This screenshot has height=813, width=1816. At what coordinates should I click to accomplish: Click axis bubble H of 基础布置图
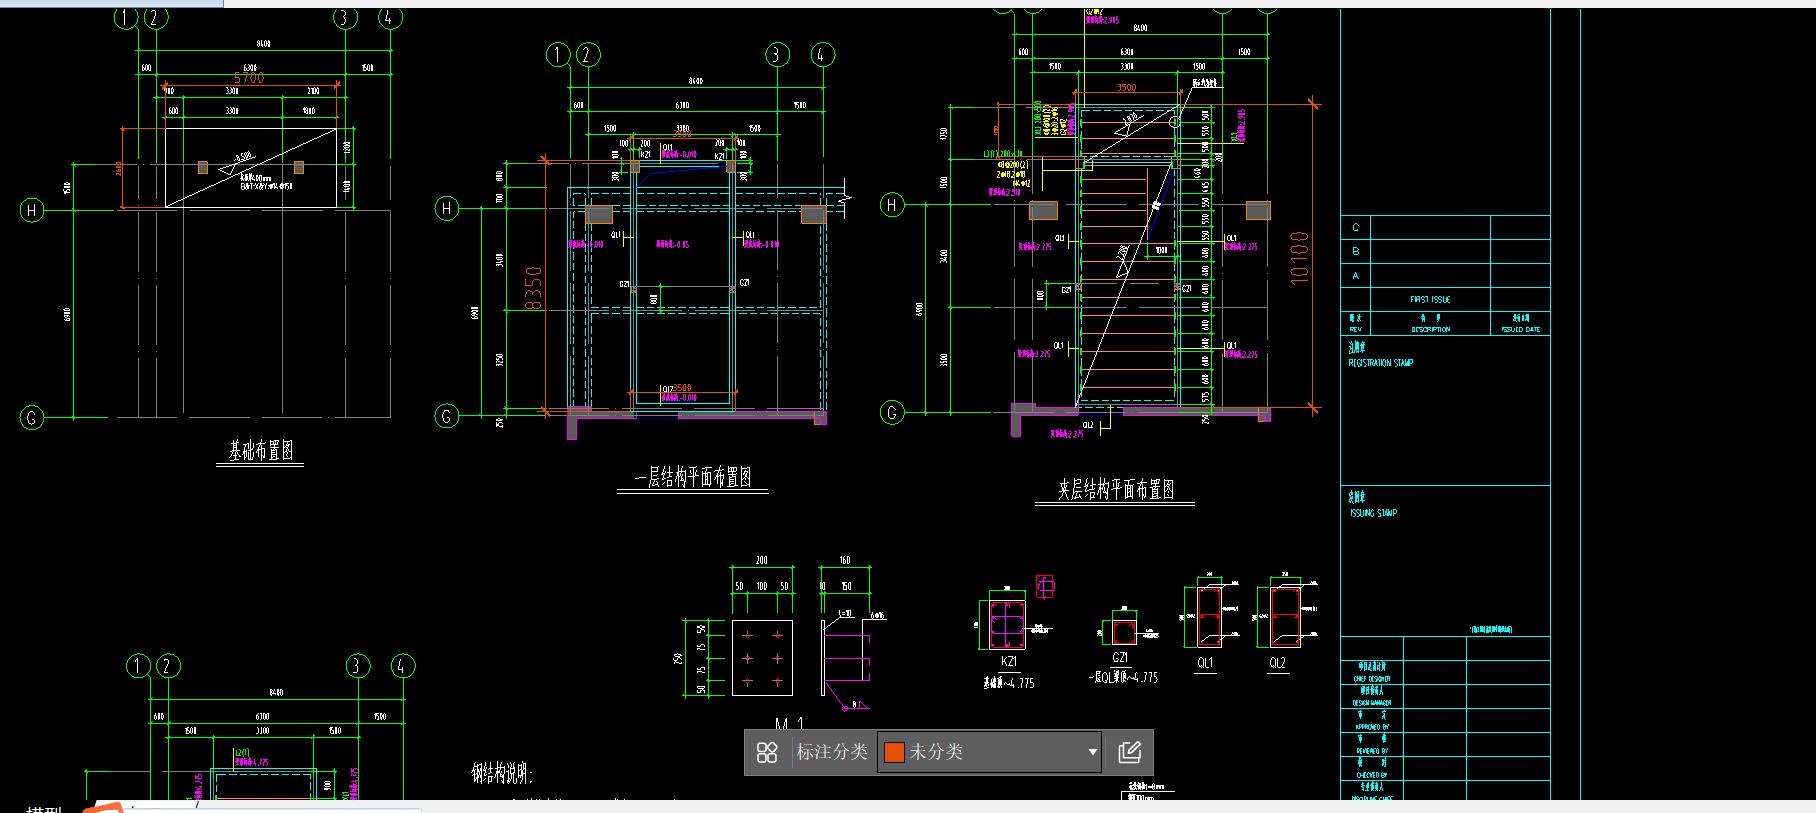click(x=32, y=210)
